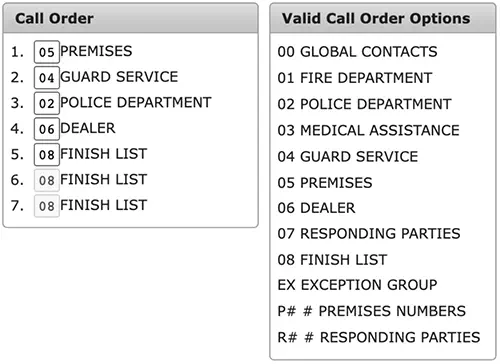Select 08 FINISH LIST in options panel

click(332, 260)
